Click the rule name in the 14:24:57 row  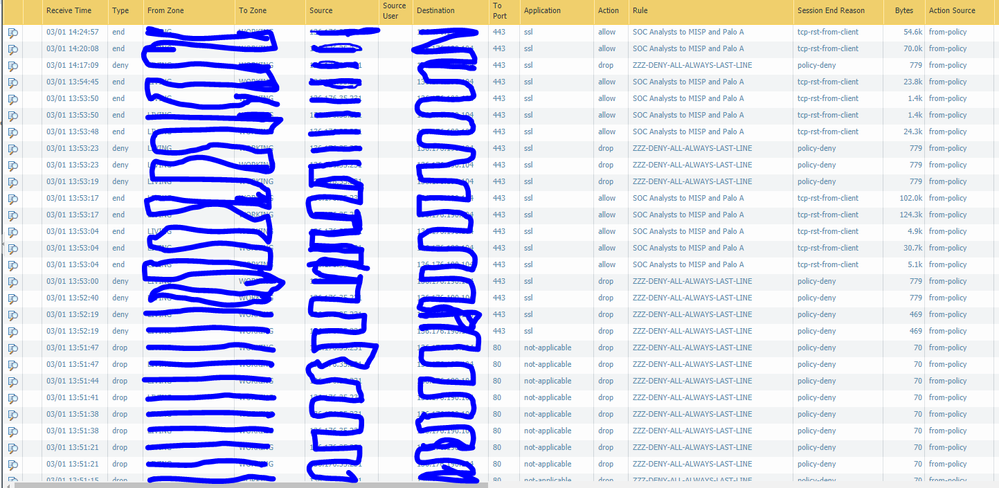pos(688,32)
